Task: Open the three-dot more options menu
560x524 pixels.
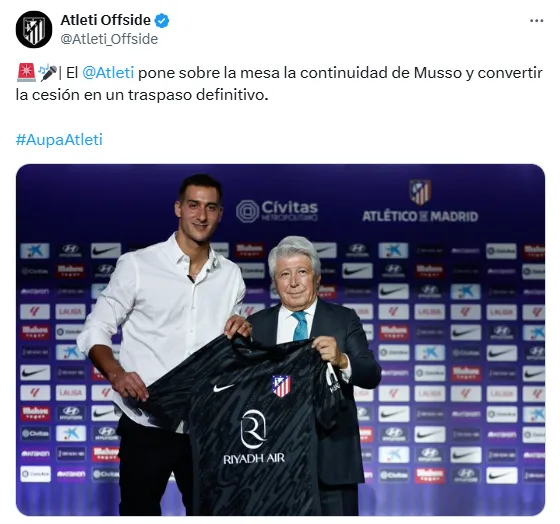Action: pos(536,21)
